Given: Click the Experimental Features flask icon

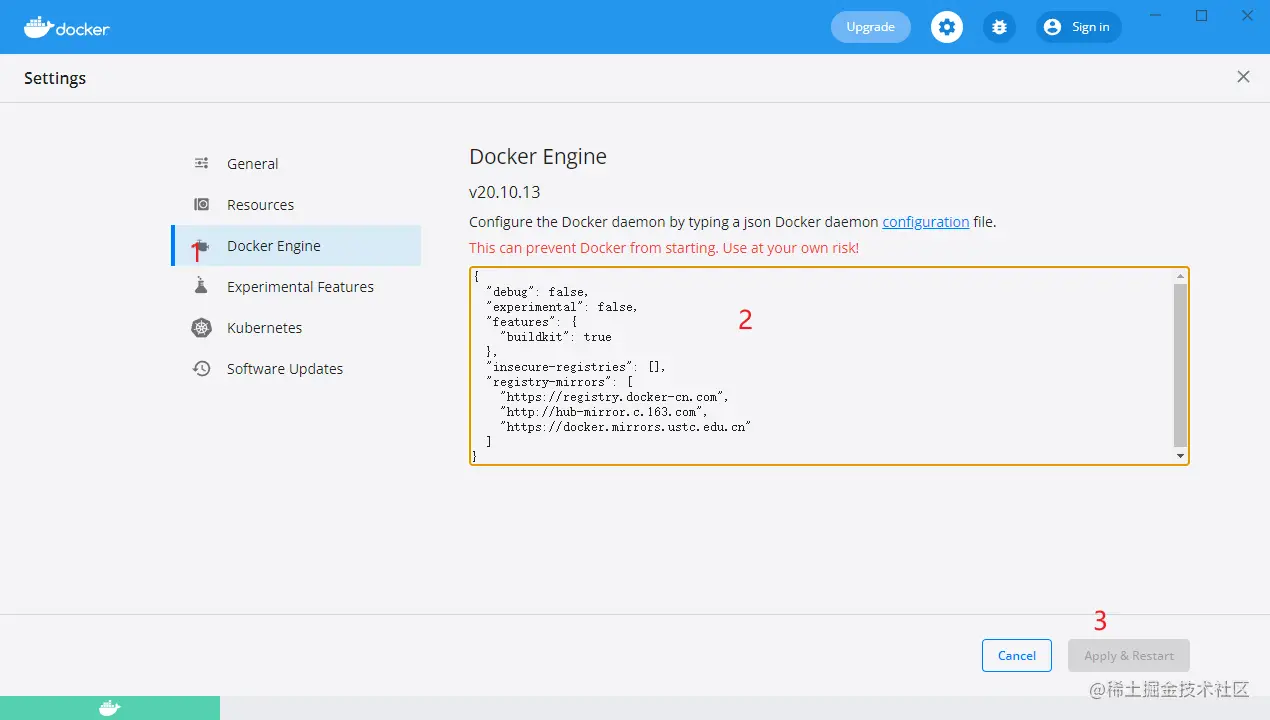Looking at the screenshot, I should pyautogui.click(x=202, y=286).
